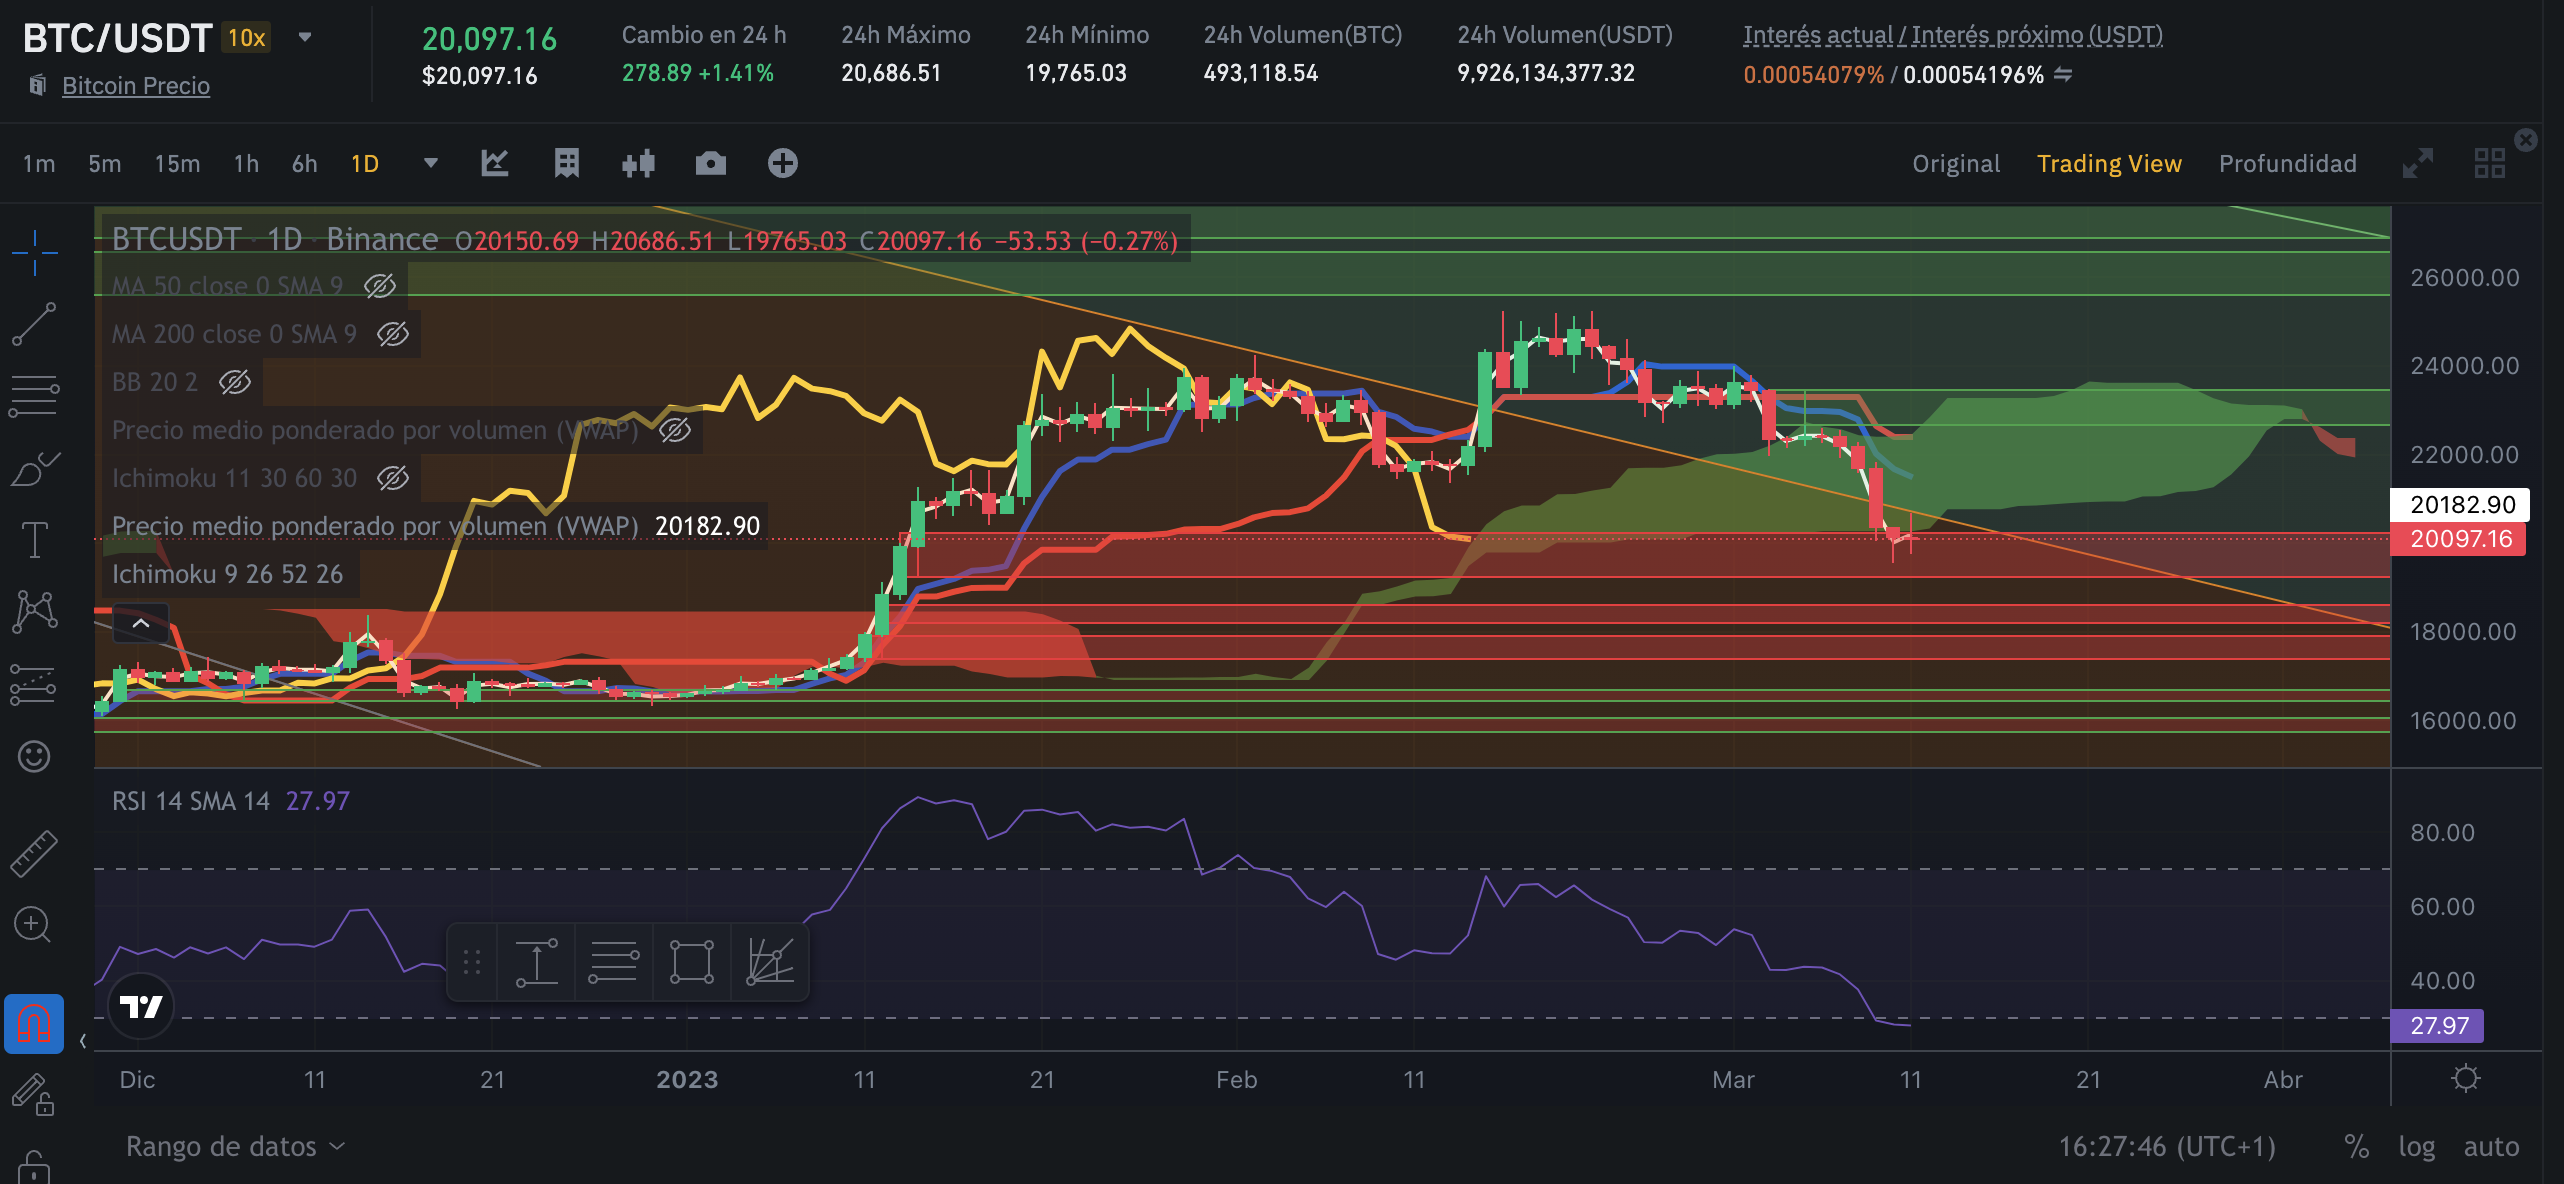Open the timeframe interval dropdown arrow
This screenshot has height=1184, width=2564.
[x=431, y=163]
